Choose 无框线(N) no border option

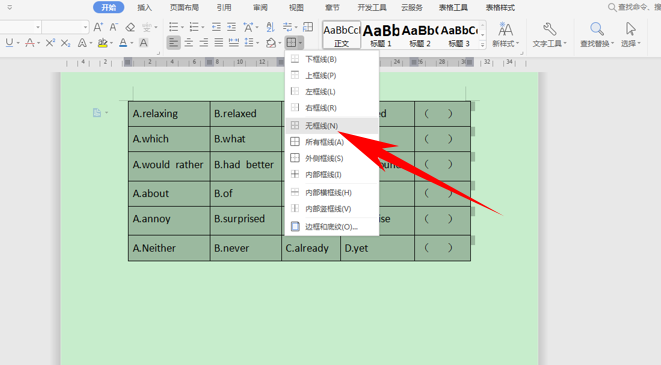point(332,126)
